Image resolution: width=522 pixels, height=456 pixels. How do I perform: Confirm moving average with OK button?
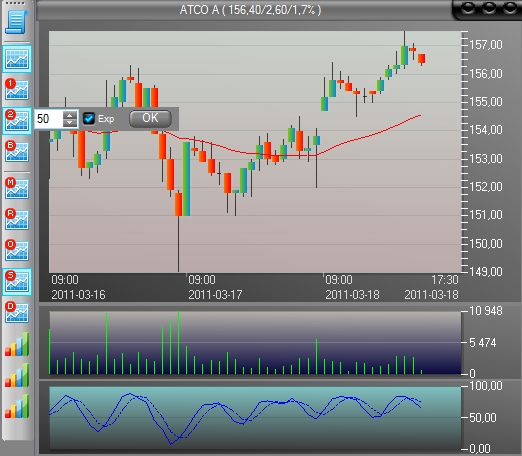click(150, 119)
